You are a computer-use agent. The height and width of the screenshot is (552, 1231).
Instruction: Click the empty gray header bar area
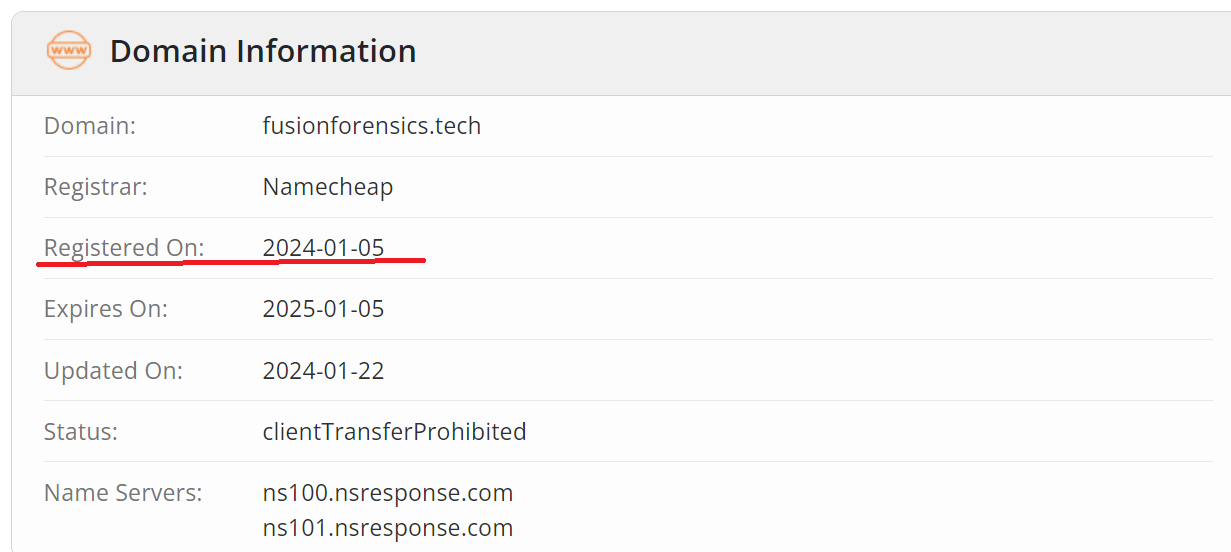point(800,52)
